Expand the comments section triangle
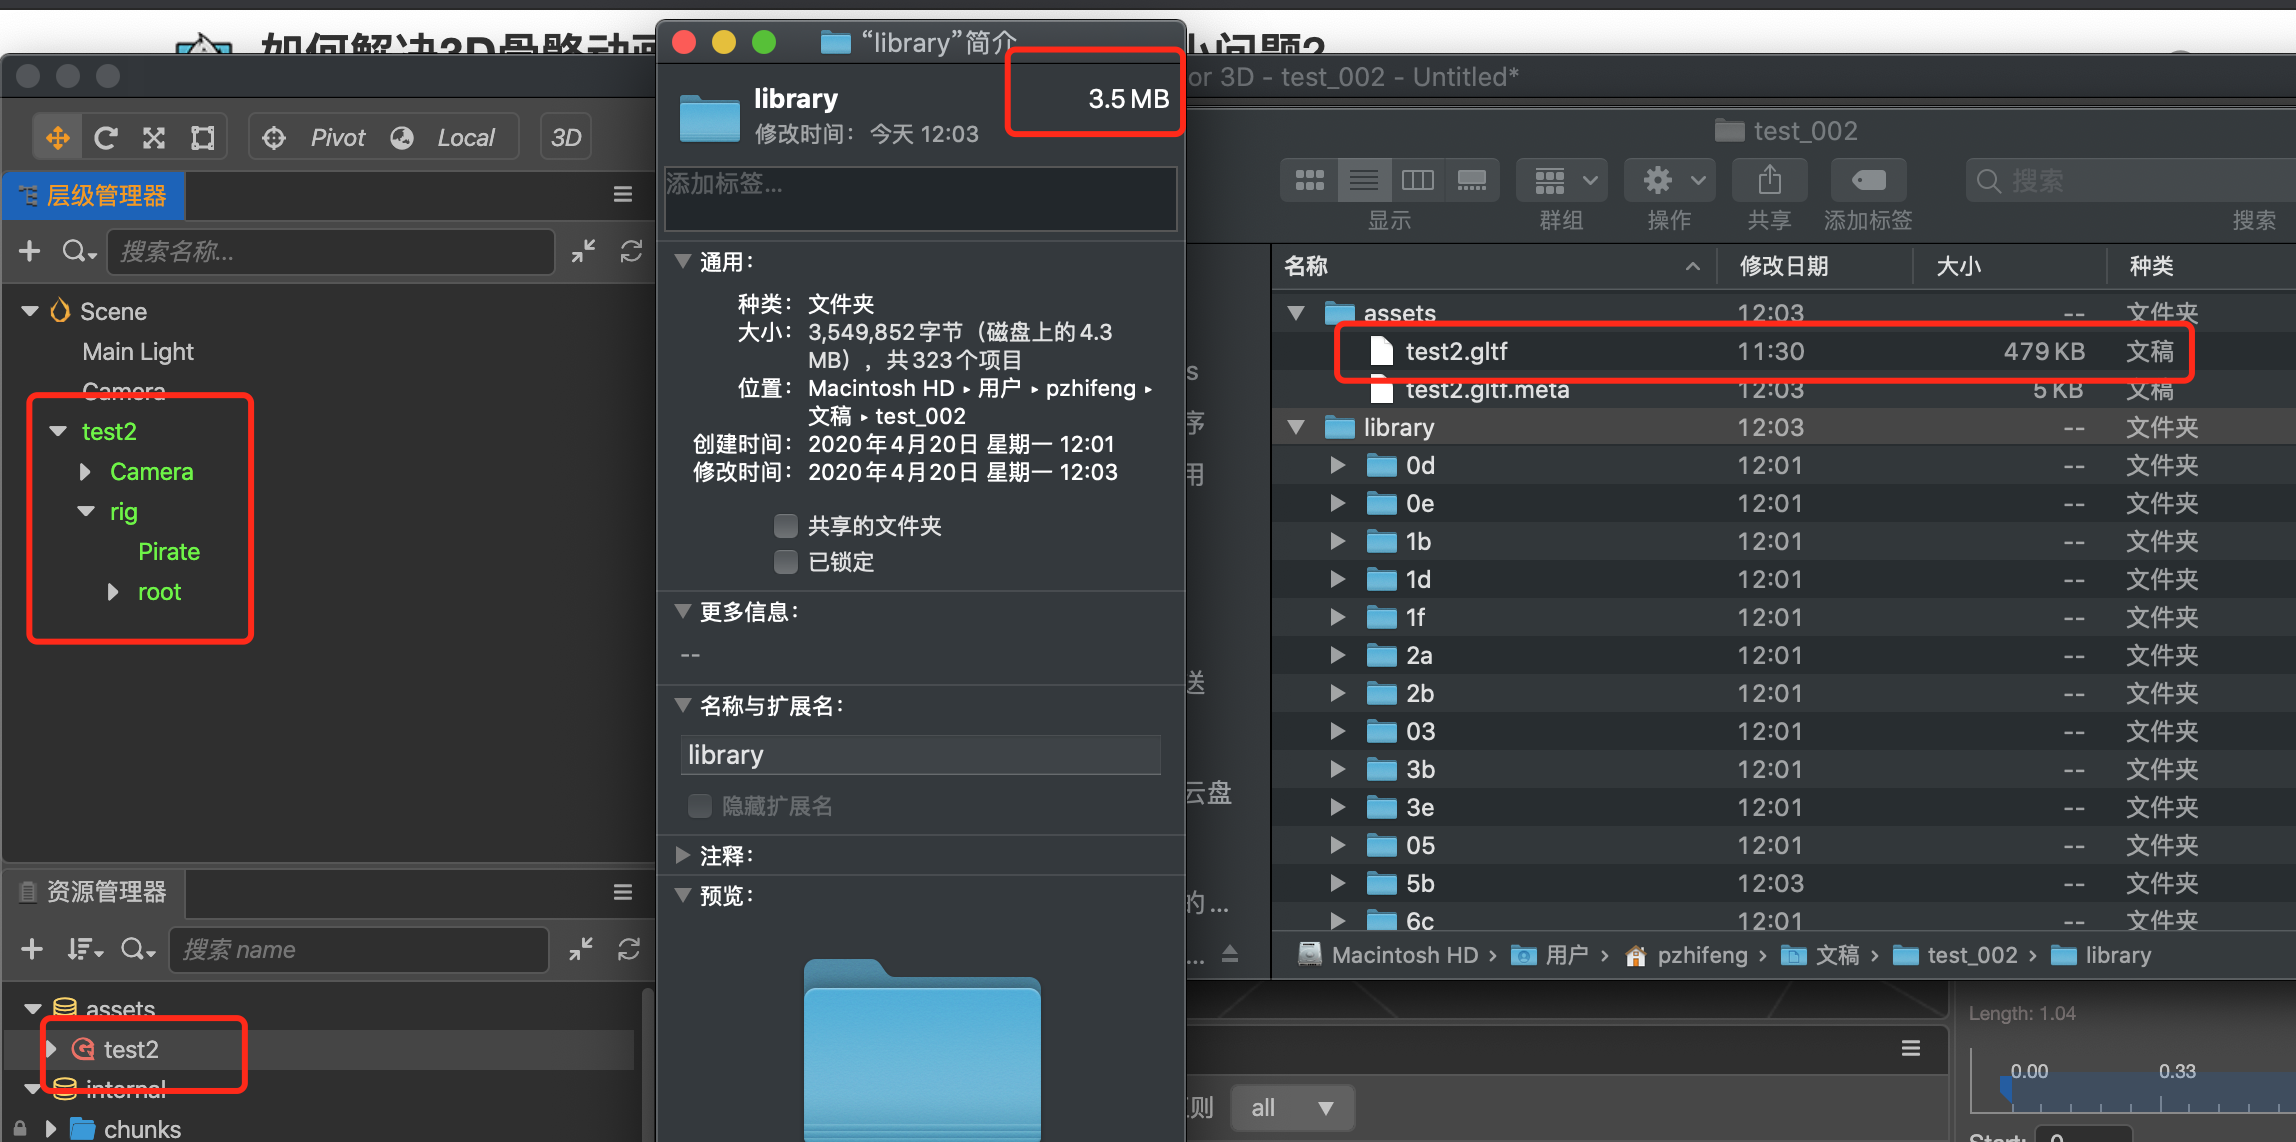The width and height of the screenshot is (2296, 1142). click(x=683, y=856)
